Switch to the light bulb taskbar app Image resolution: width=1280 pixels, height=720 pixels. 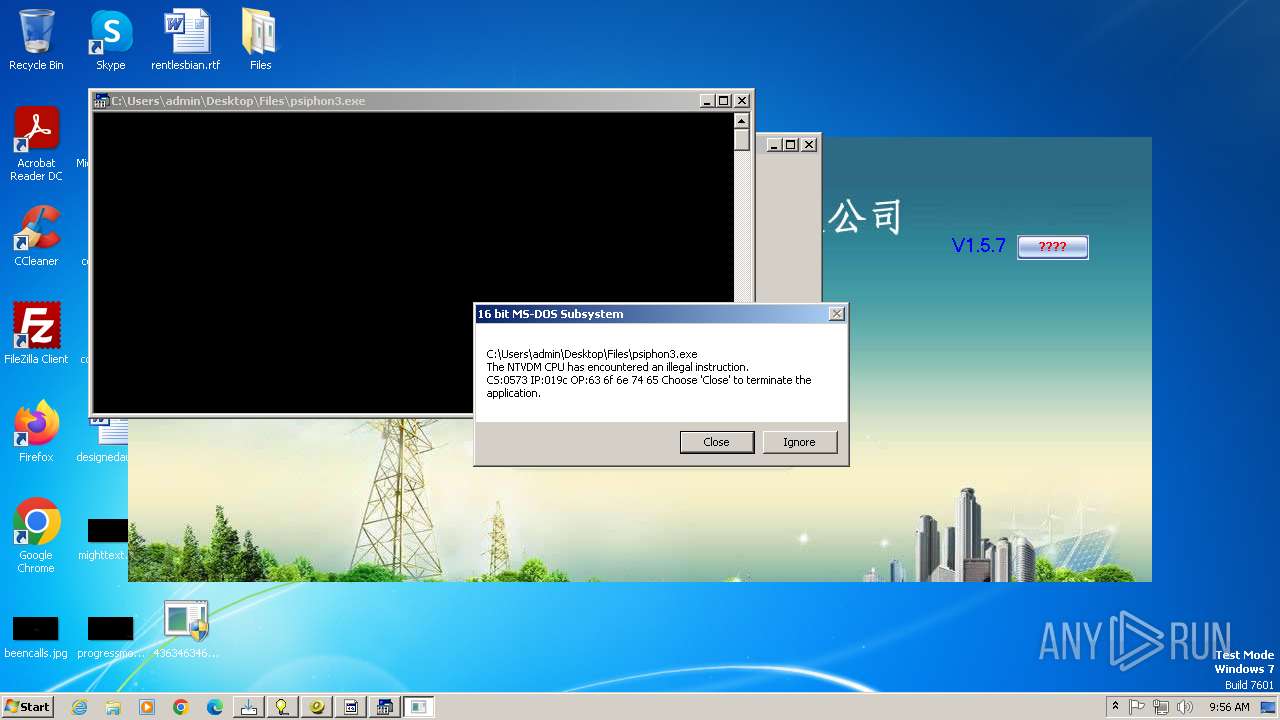(283, 707)
